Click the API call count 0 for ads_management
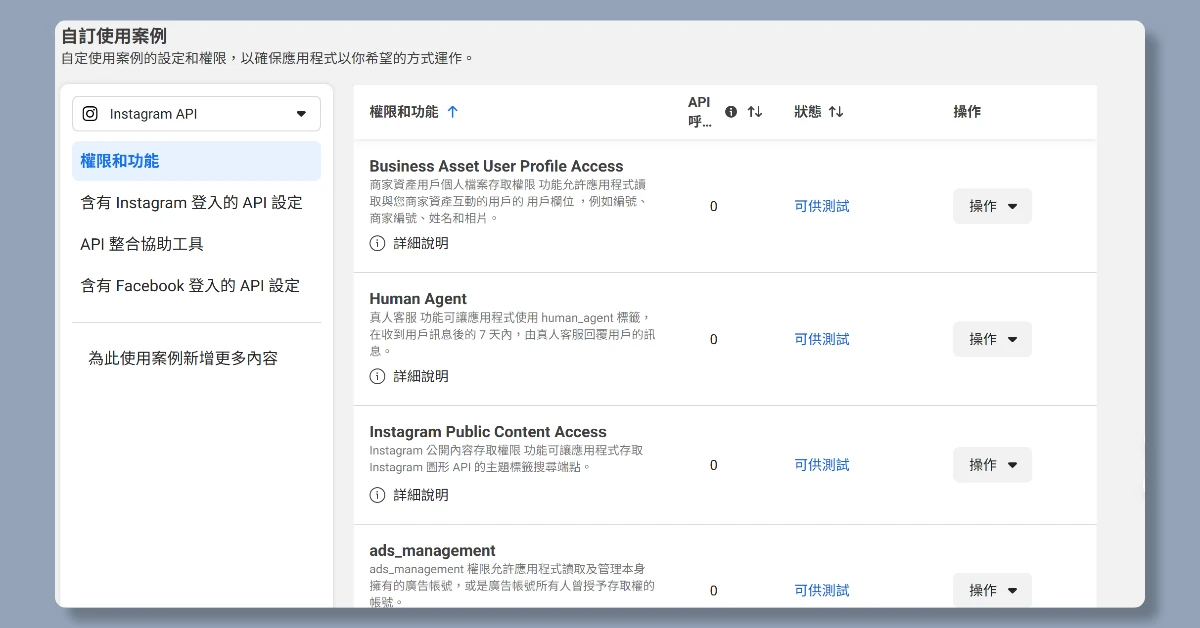The width and height of the screenshot is (1200, 628). coord(714,591)
